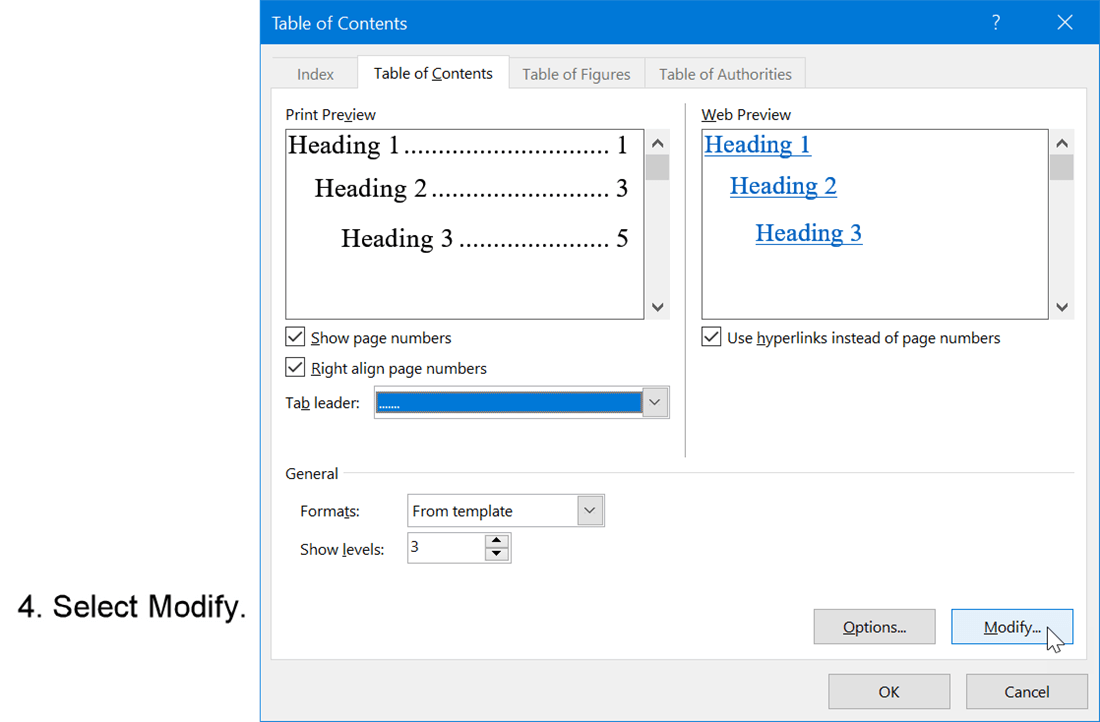The height and width of the screenshot is (722, 1100).
Task: Open the Tab leader dropdown
Action: [654, 402]
